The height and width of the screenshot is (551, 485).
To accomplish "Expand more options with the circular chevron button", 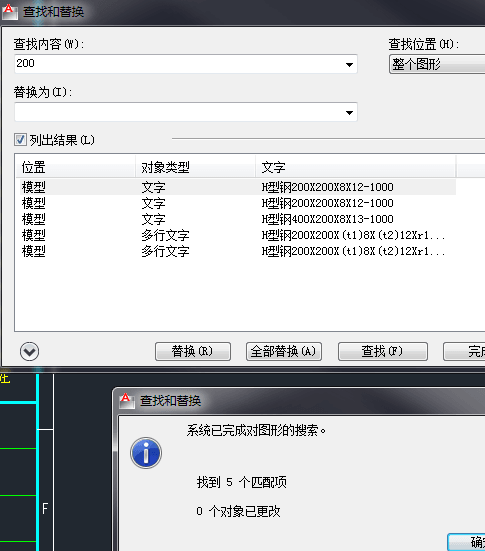I will (30, 351).
